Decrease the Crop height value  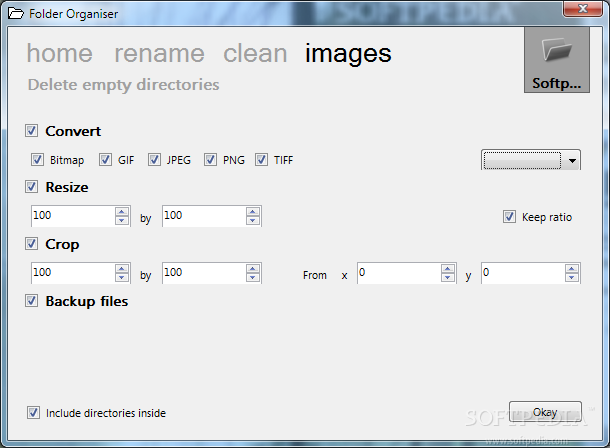tap(253, 278)
